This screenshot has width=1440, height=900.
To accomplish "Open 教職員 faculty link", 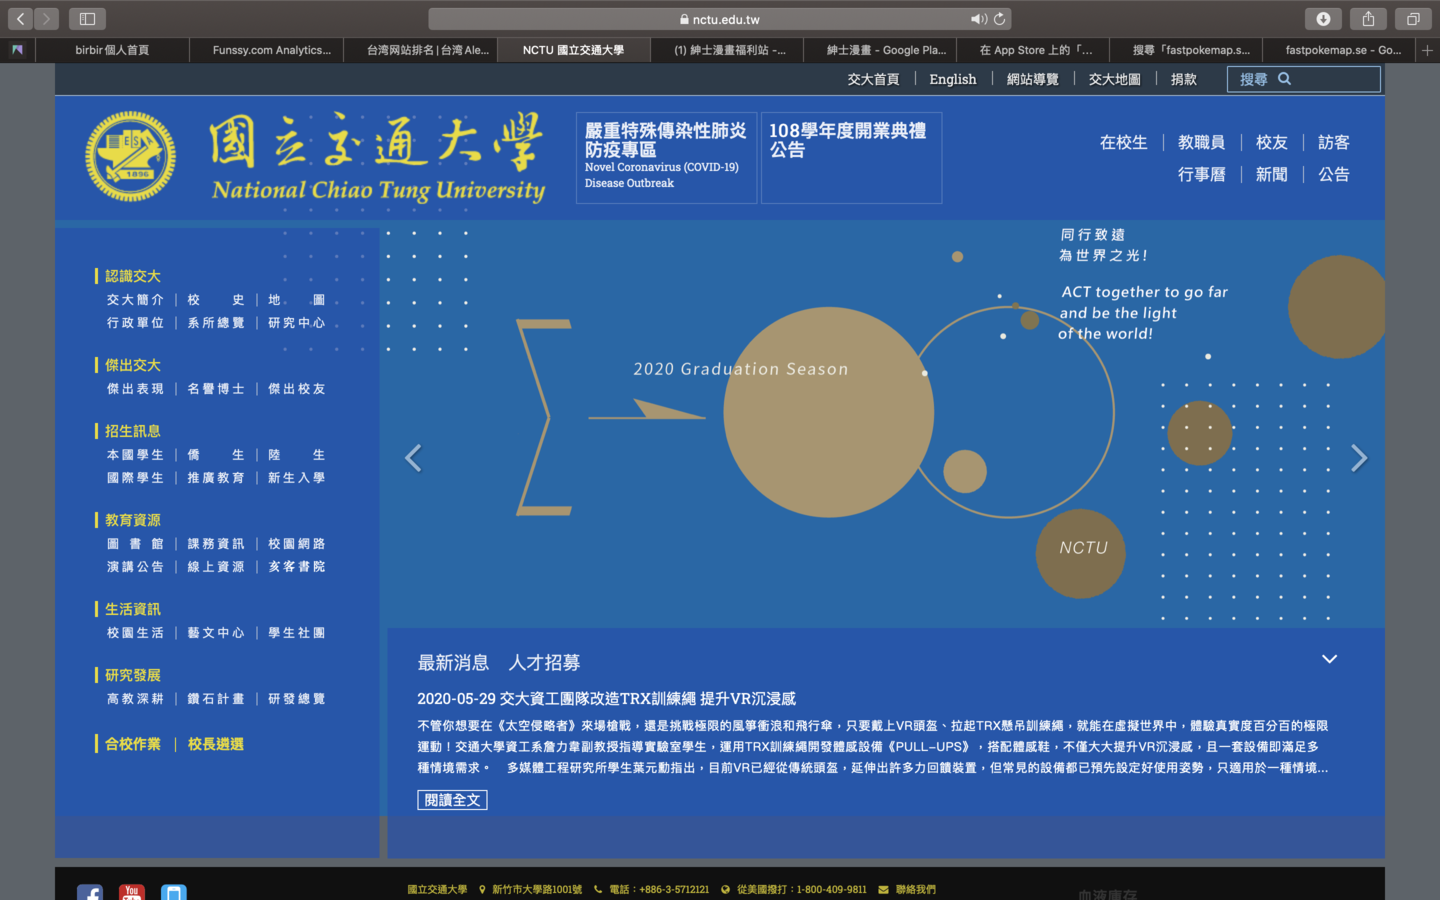I will pyautogui.click(x=1201, y=143).
